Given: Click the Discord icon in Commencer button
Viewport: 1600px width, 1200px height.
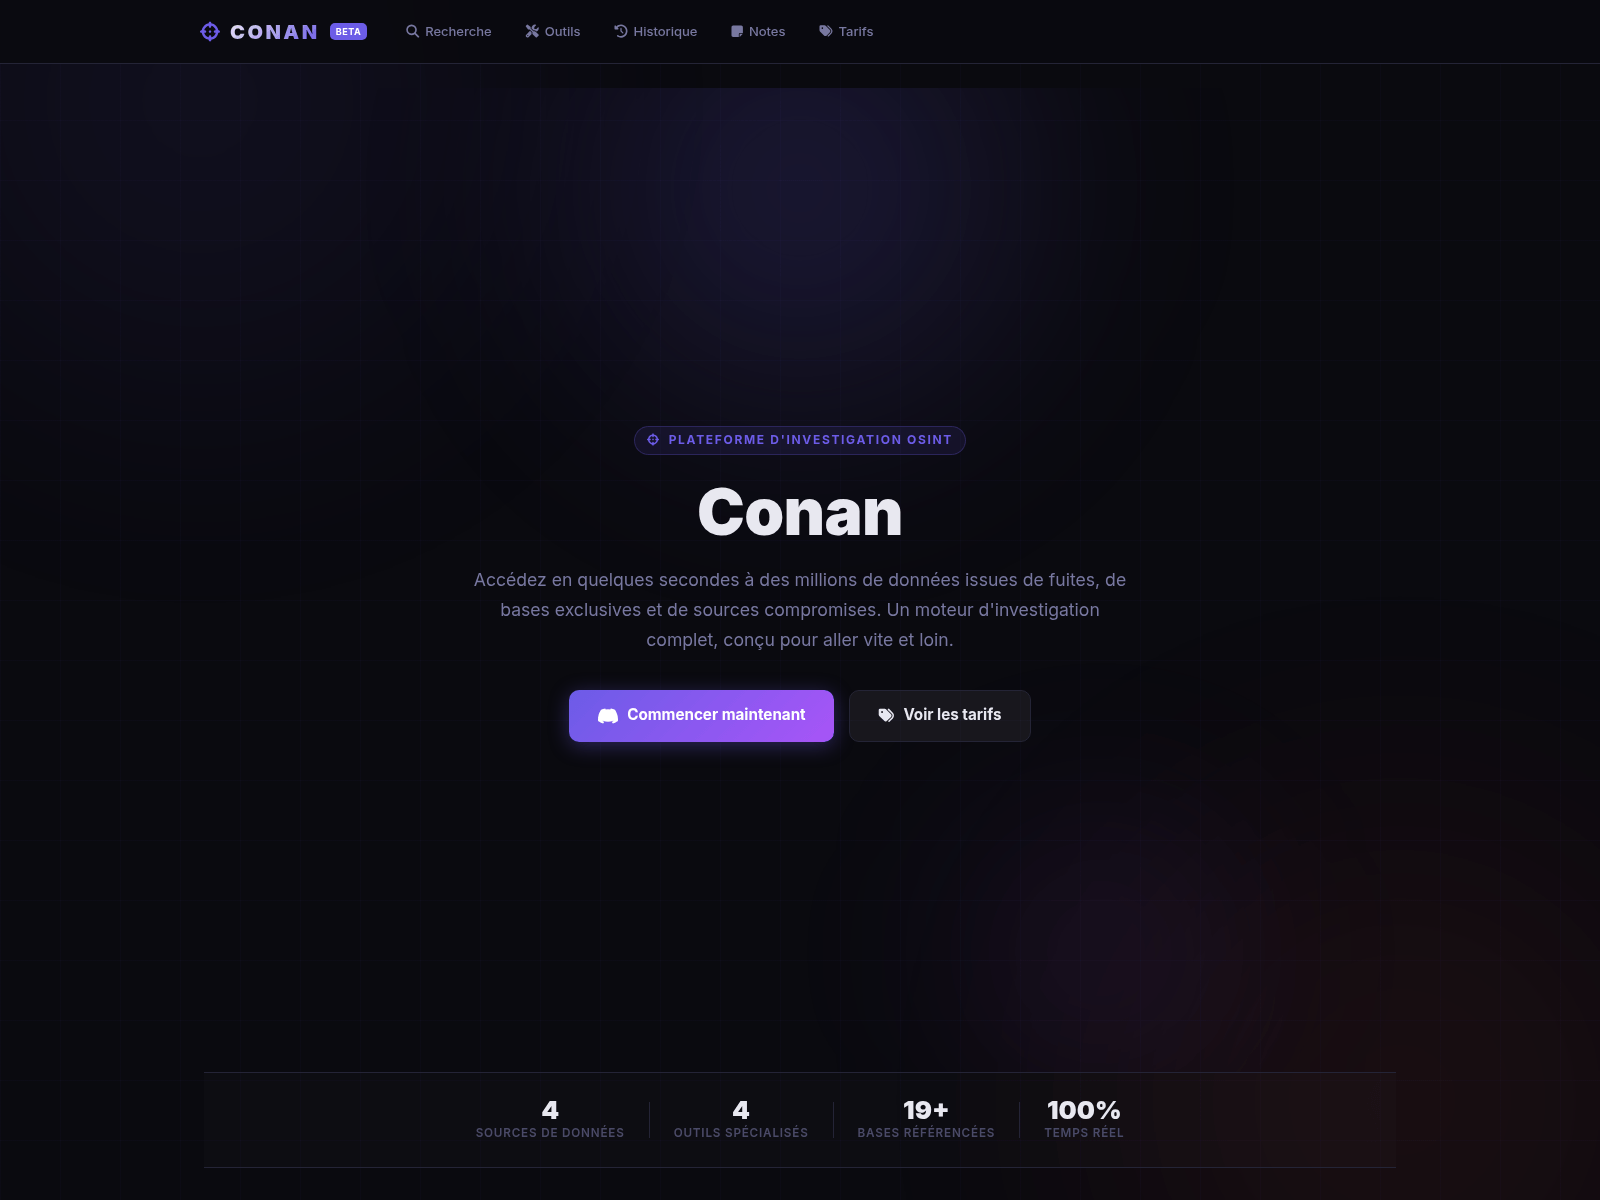Looking at the screenshot, I should pos(608,716).
